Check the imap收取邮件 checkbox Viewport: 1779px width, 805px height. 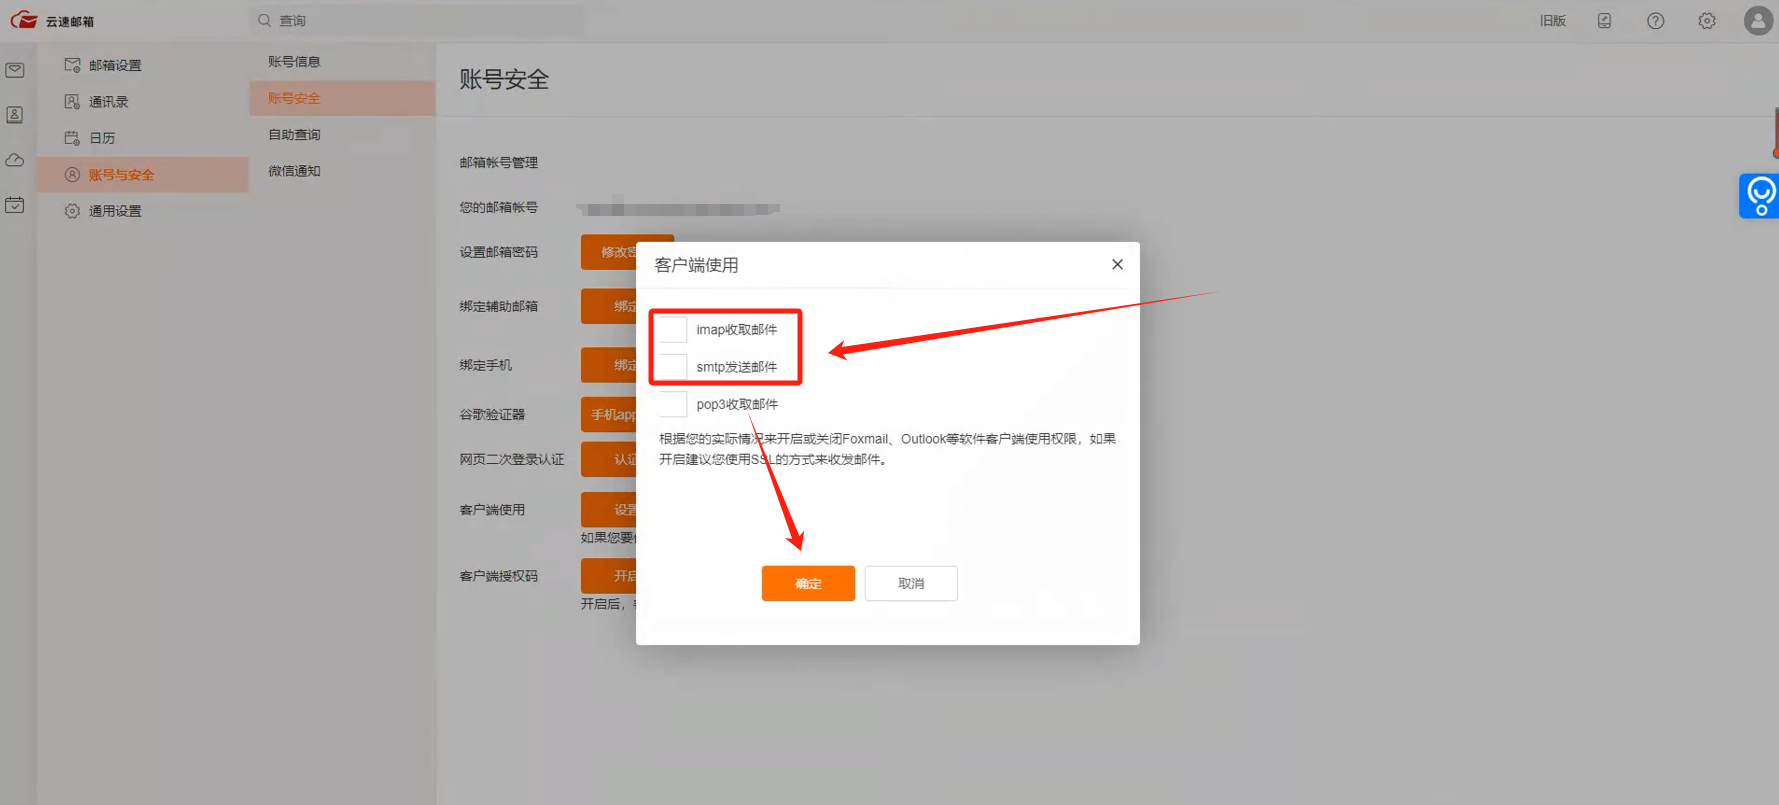673,330
